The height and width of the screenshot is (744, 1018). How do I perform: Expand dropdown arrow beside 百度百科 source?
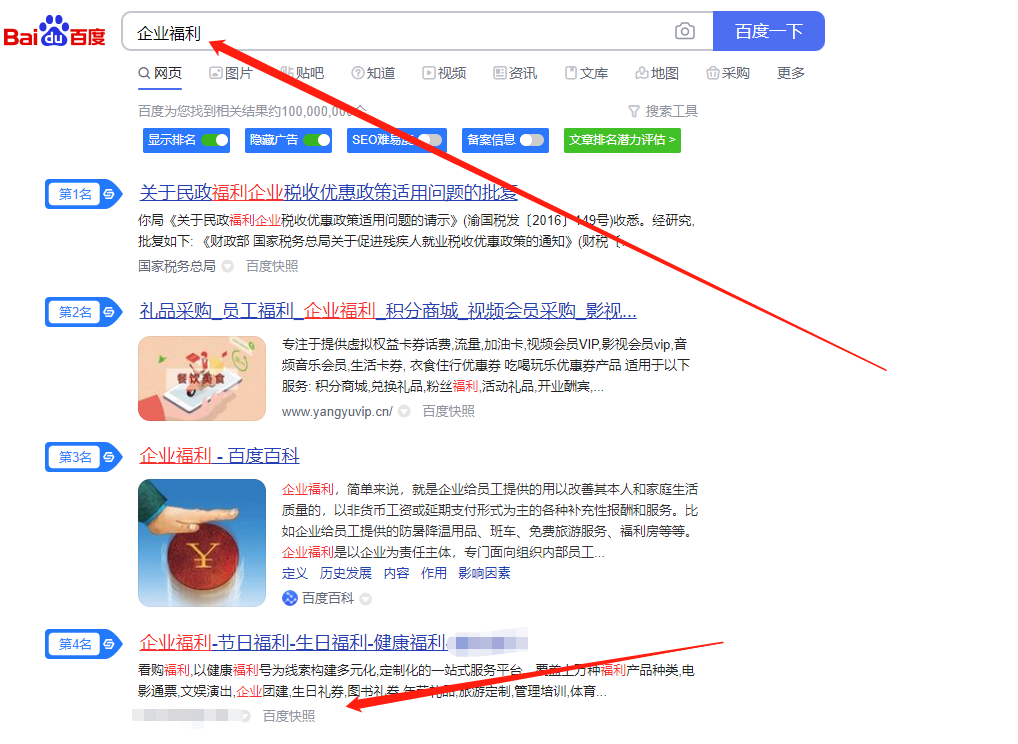366,599
